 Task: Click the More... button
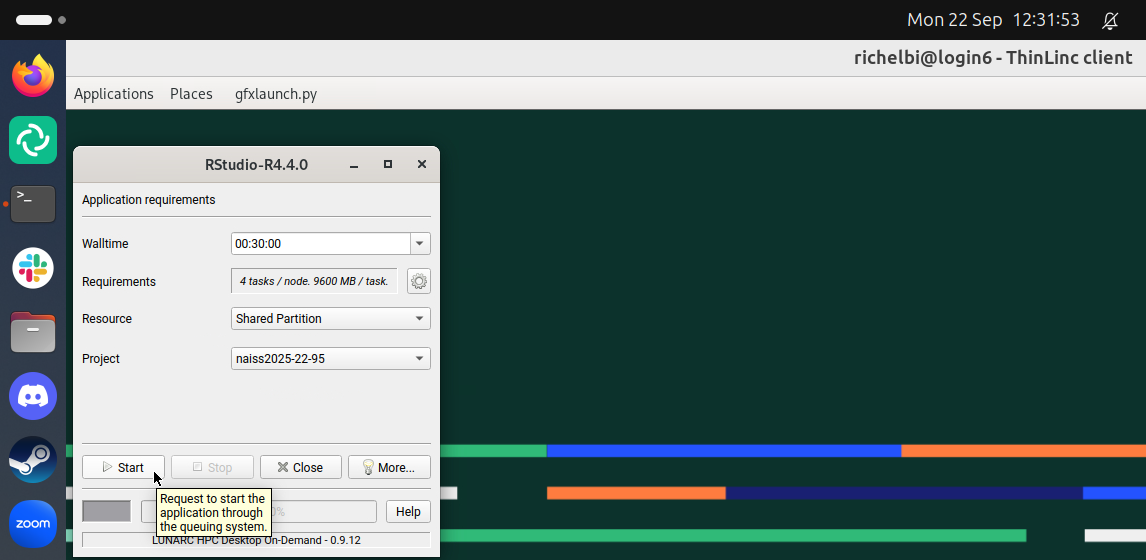389,467
